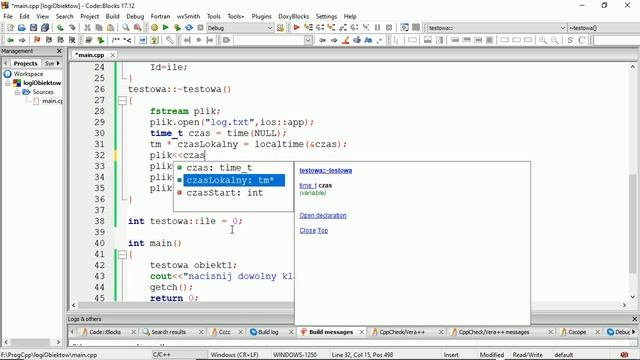Click the Open file toolbar icon

22,28
